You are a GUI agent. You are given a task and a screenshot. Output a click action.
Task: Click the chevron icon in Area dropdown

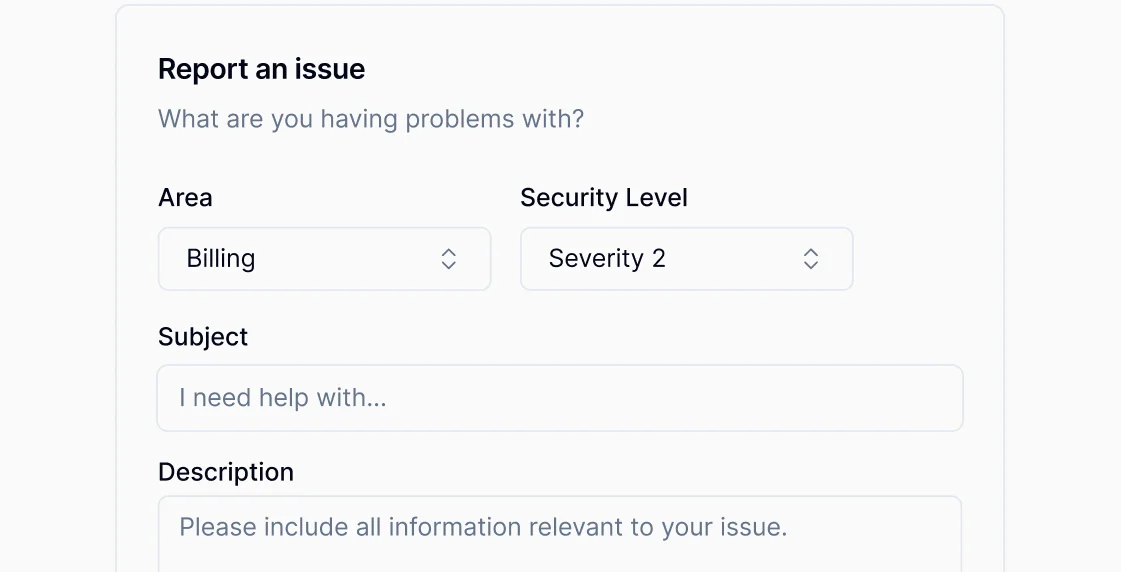[x=449, y=259]
